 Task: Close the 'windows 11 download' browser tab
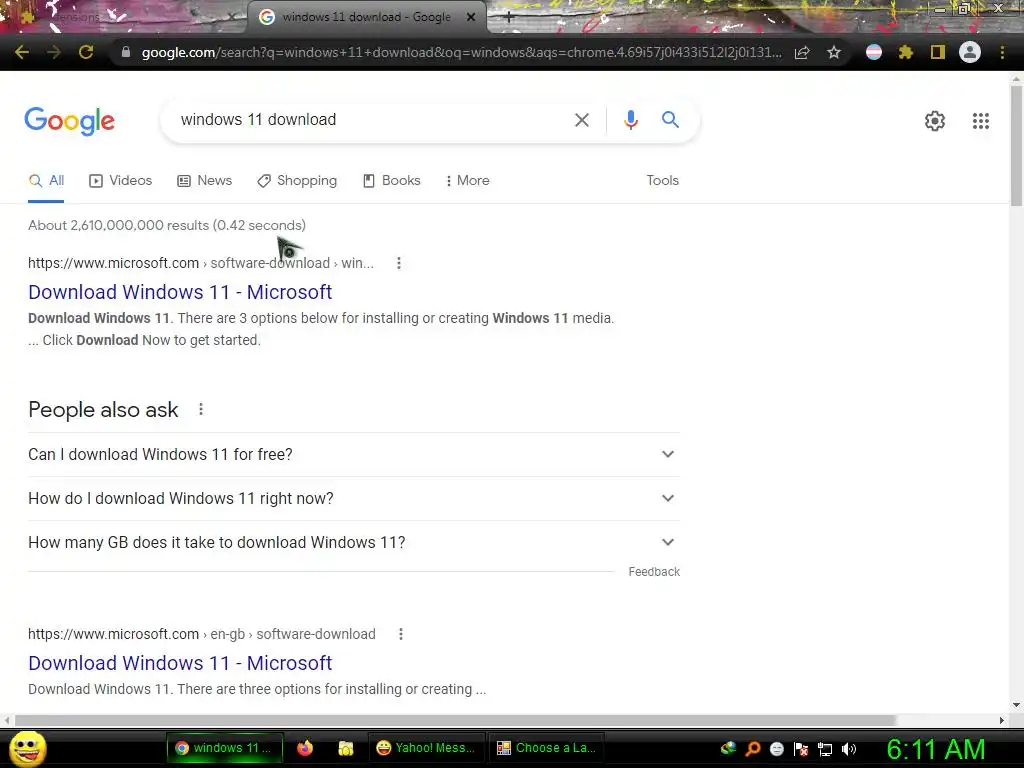[x=471, y=17]
